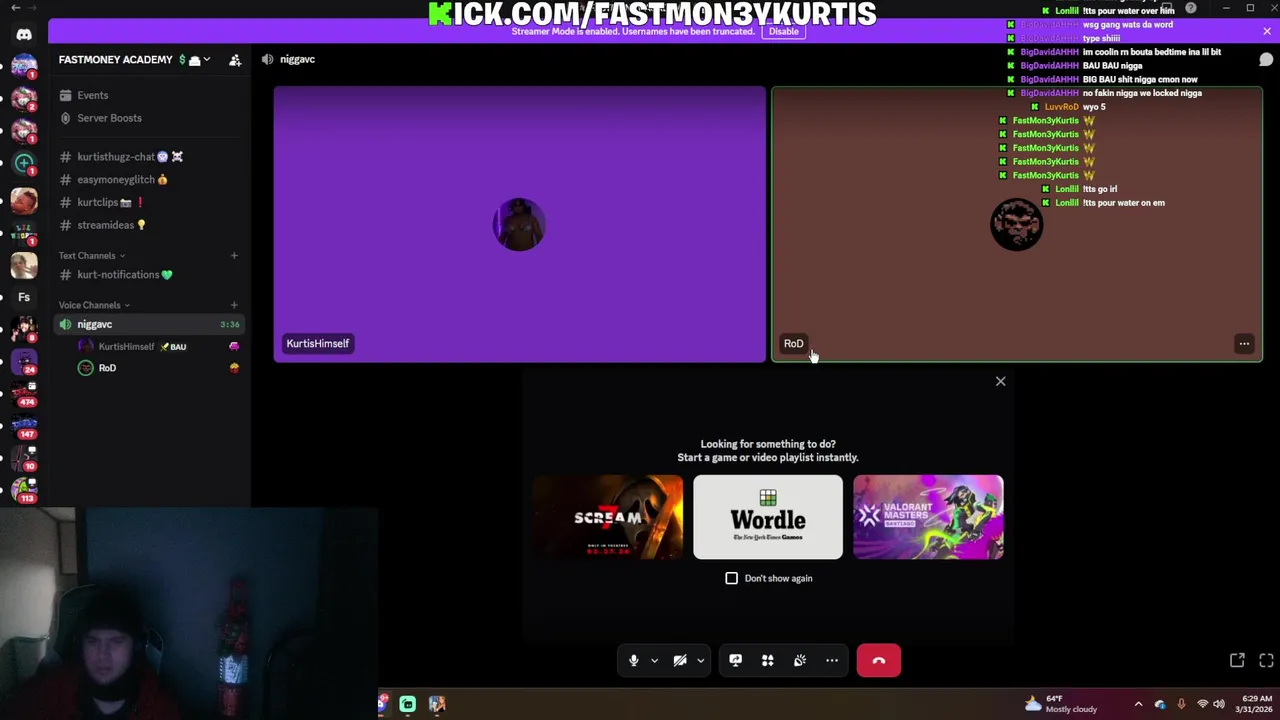The width and height of the screenshot is (1280, 720).
Task: Dismiss the Streamer Mode banner with the X
Action: pos(1267,31)
